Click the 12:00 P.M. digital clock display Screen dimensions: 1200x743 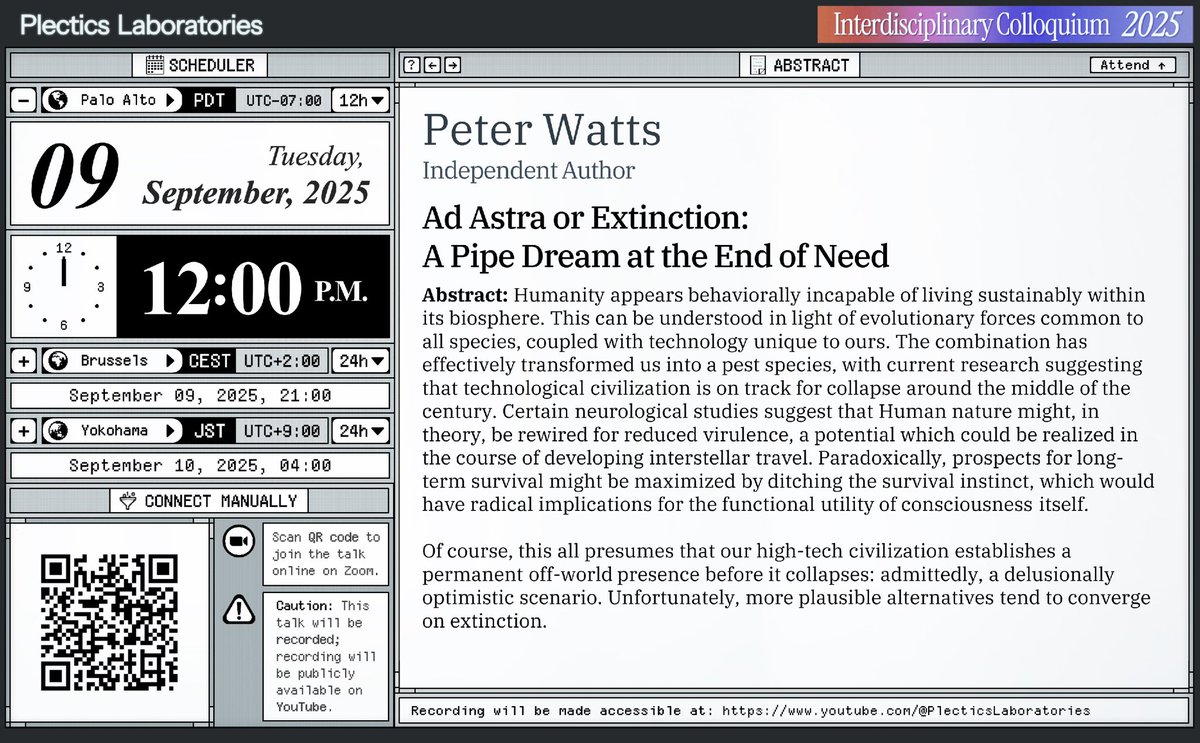click(254, 286)
